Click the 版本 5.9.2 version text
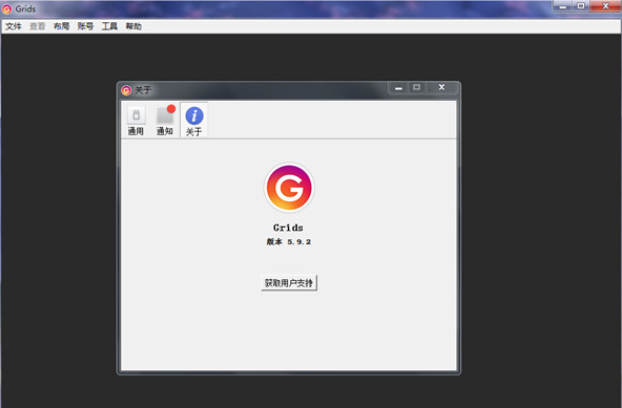Screen dimensions: 622x408 (x=288, y=242)
